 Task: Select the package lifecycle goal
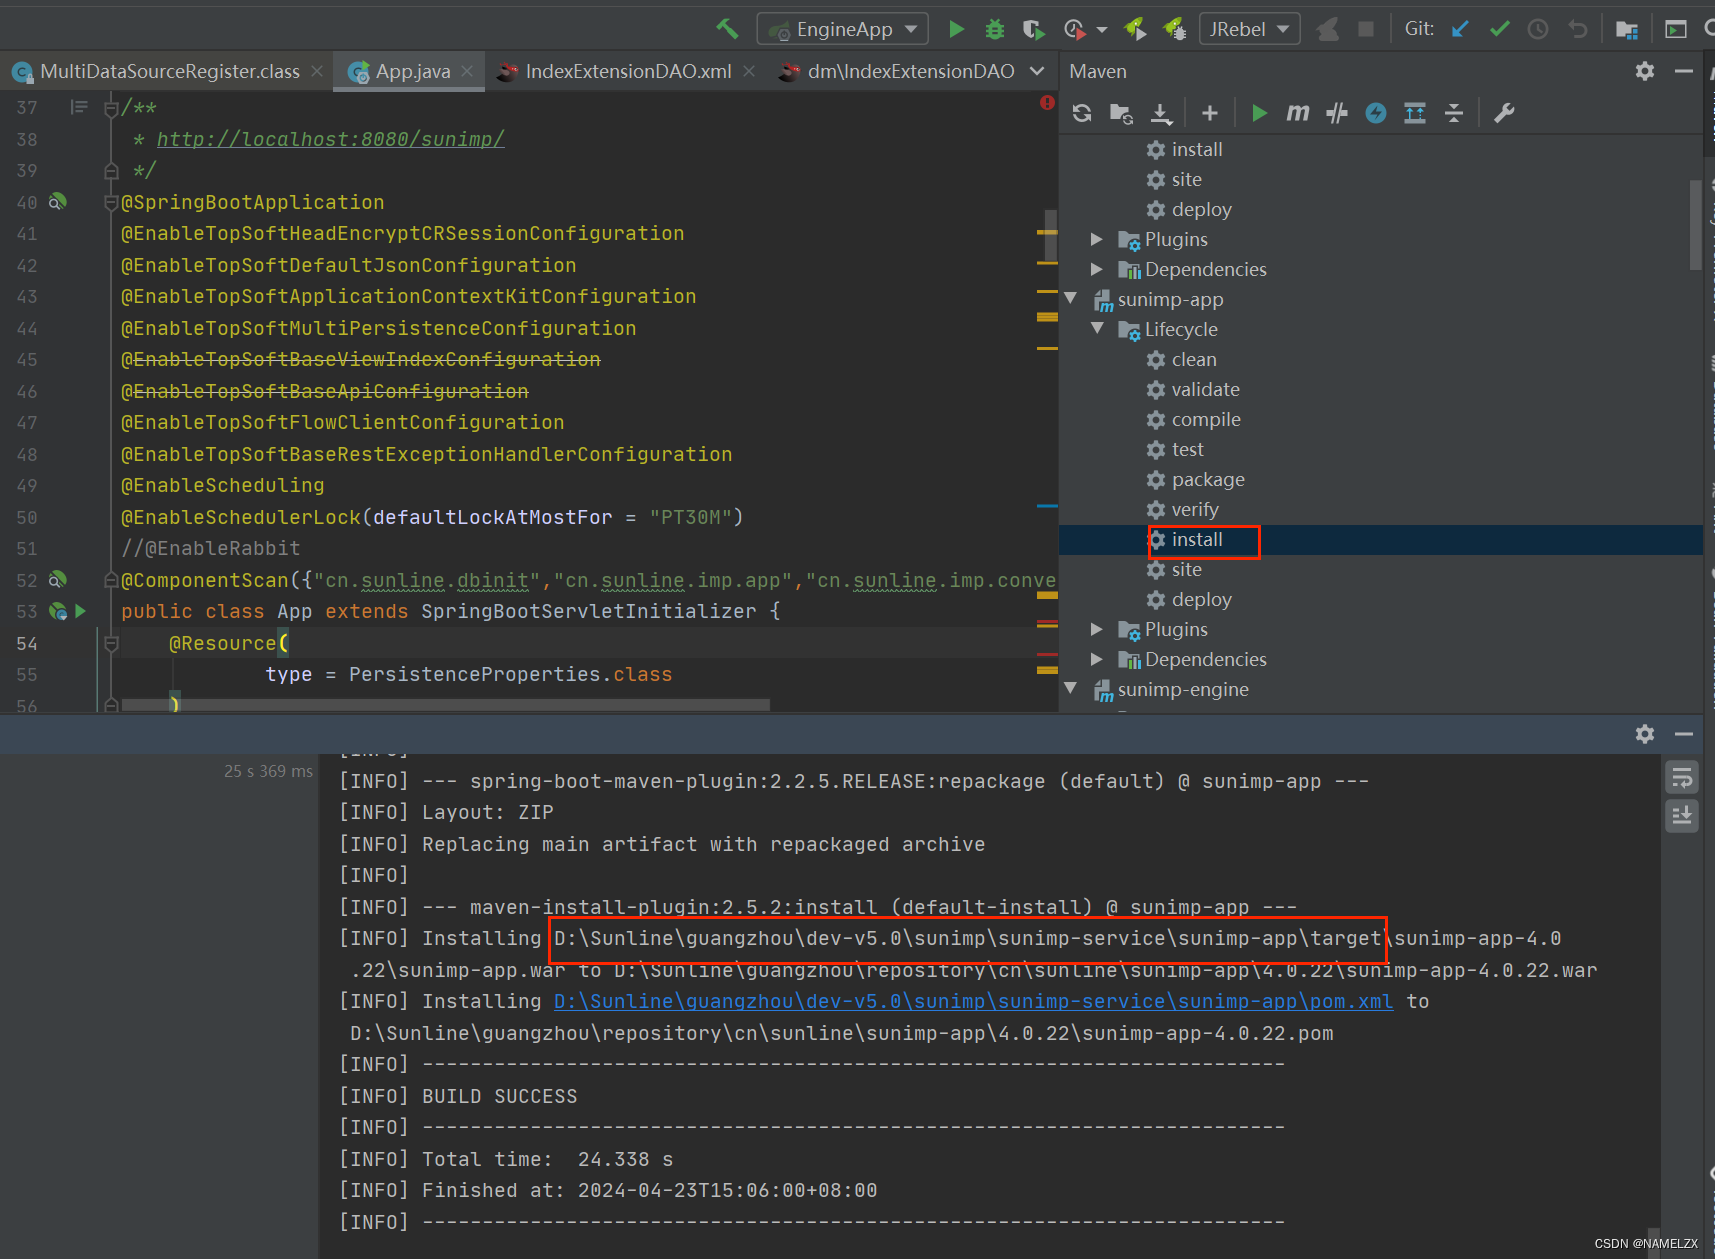tap(1207, 479)
